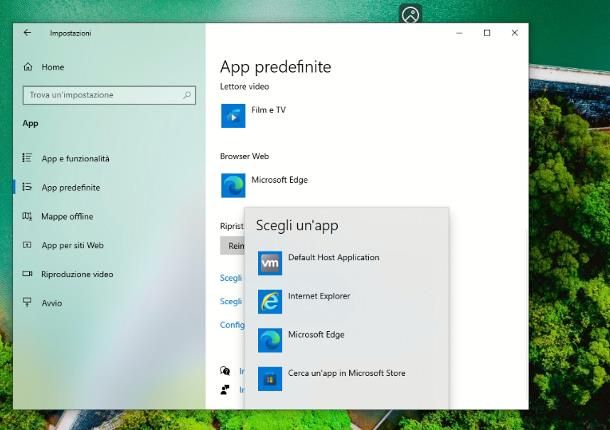Click the picture icon above the window
Viewport: 610px width, 430px height.
(410, 15)
